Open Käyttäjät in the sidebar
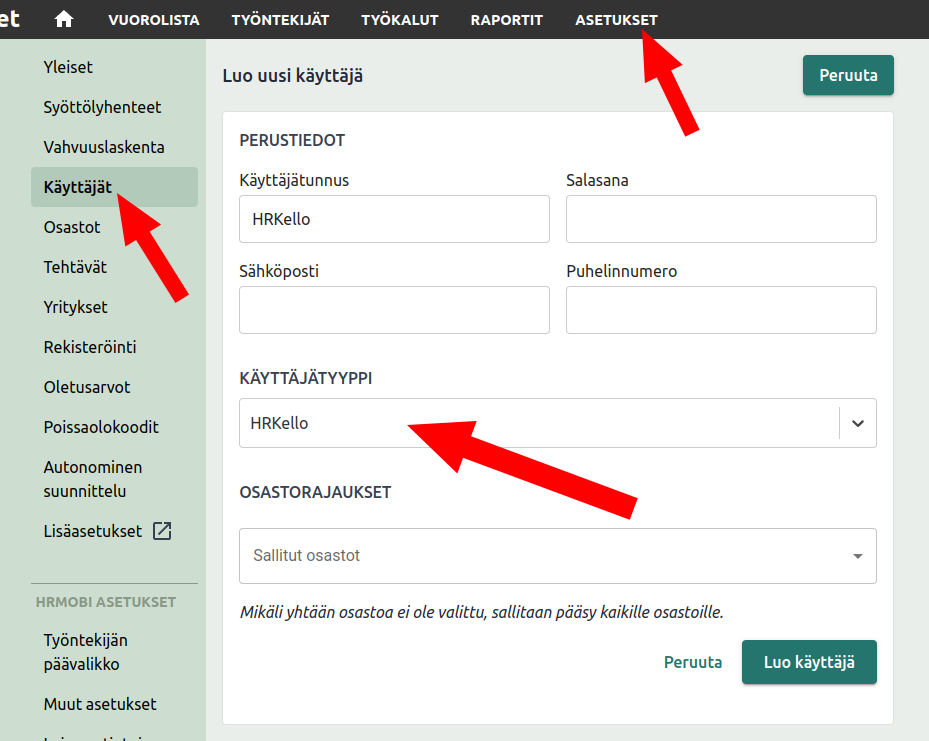 [x=78, y=187]
